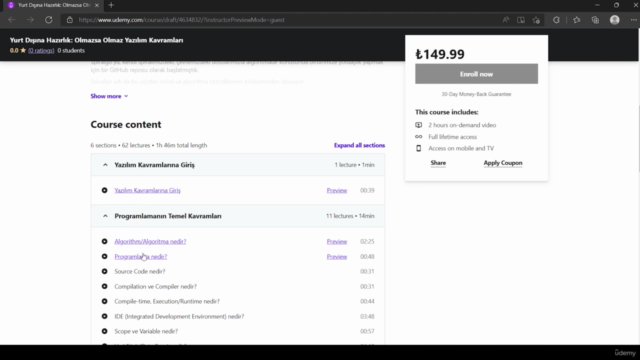Click the play icon beside Source Code nedir?
This screenshot has height=360, width=640.
point(104,271)
